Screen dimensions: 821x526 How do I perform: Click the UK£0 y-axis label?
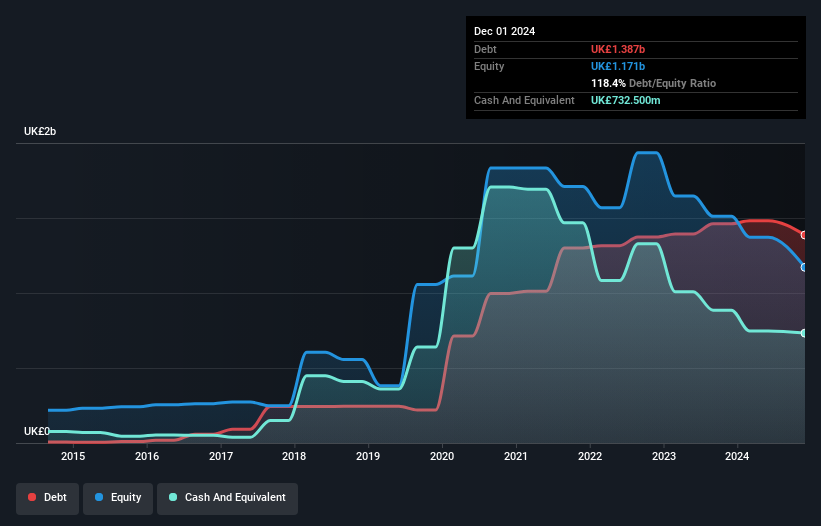point(37,431)
